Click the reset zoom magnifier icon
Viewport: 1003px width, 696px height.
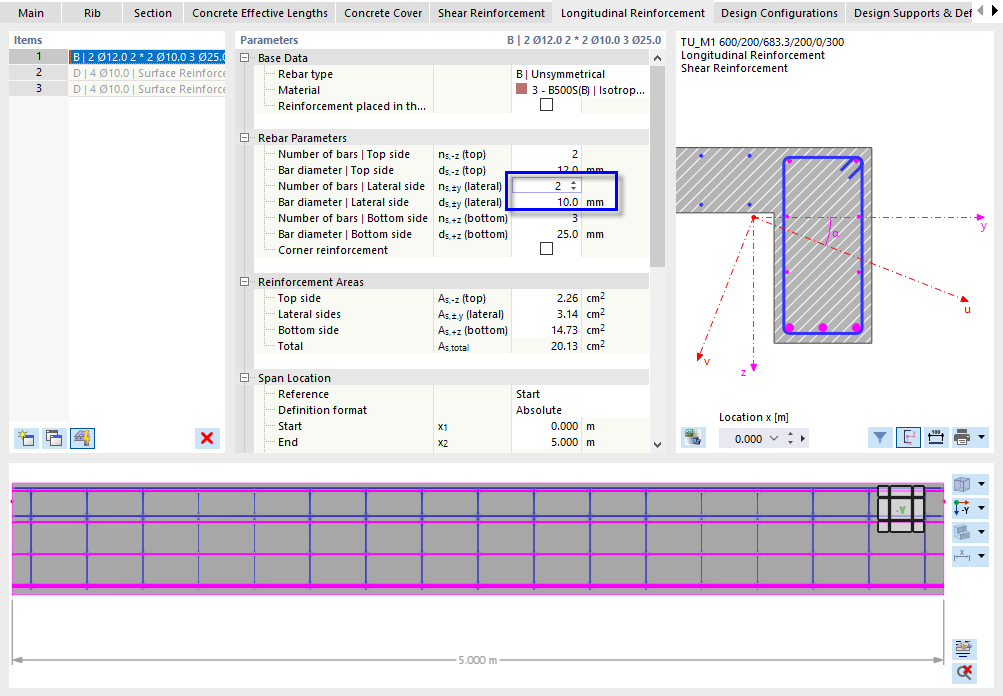point(963,672)
